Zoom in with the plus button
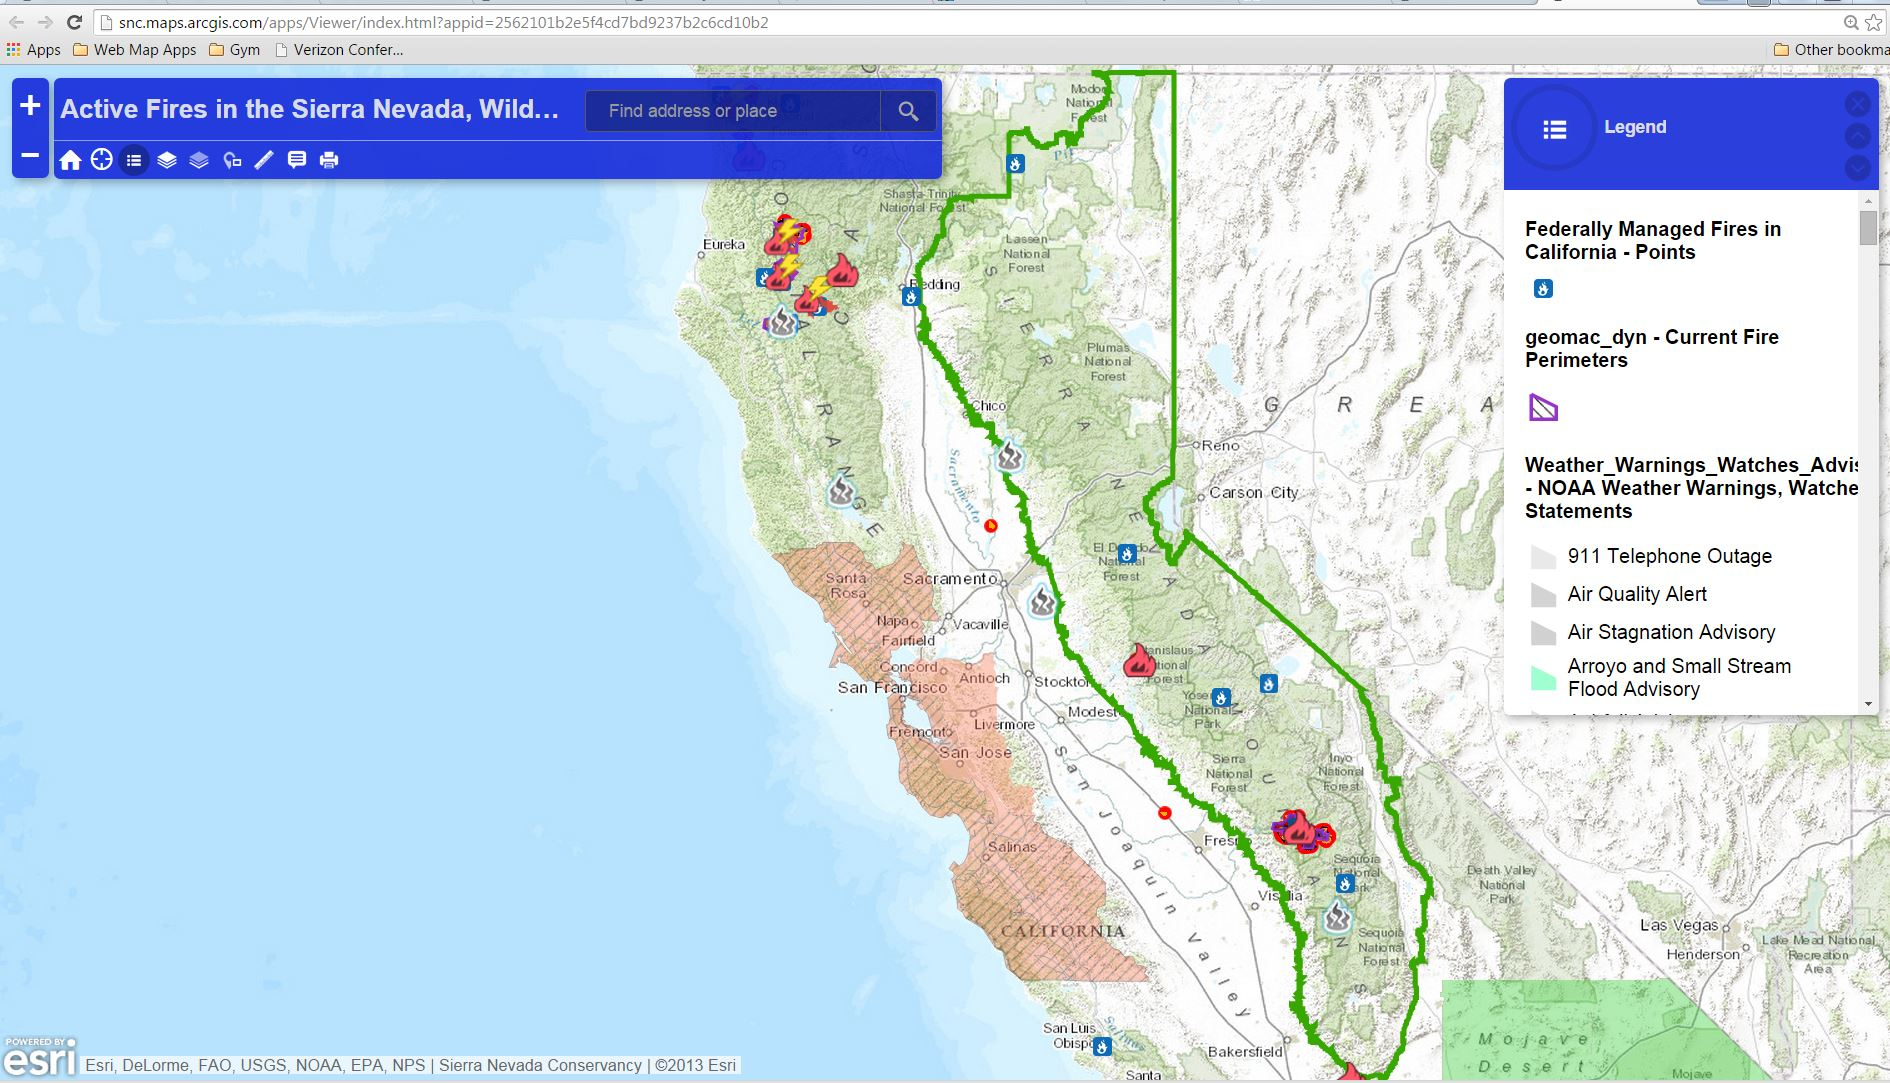This screenshot has width=1890, height=1083. (30, 105)
